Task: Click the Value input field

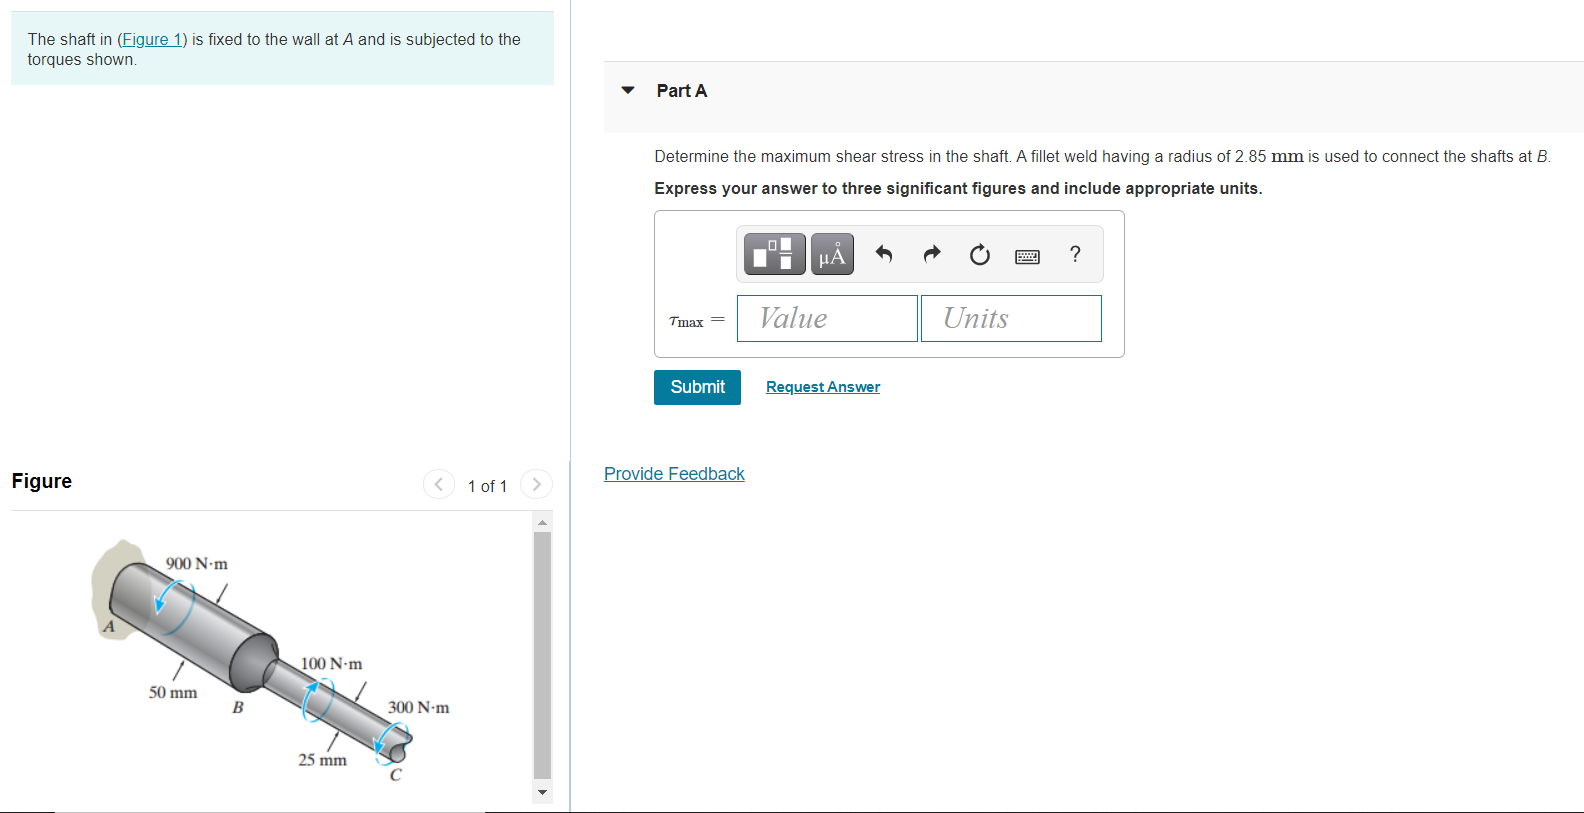Action: [827, 318]
